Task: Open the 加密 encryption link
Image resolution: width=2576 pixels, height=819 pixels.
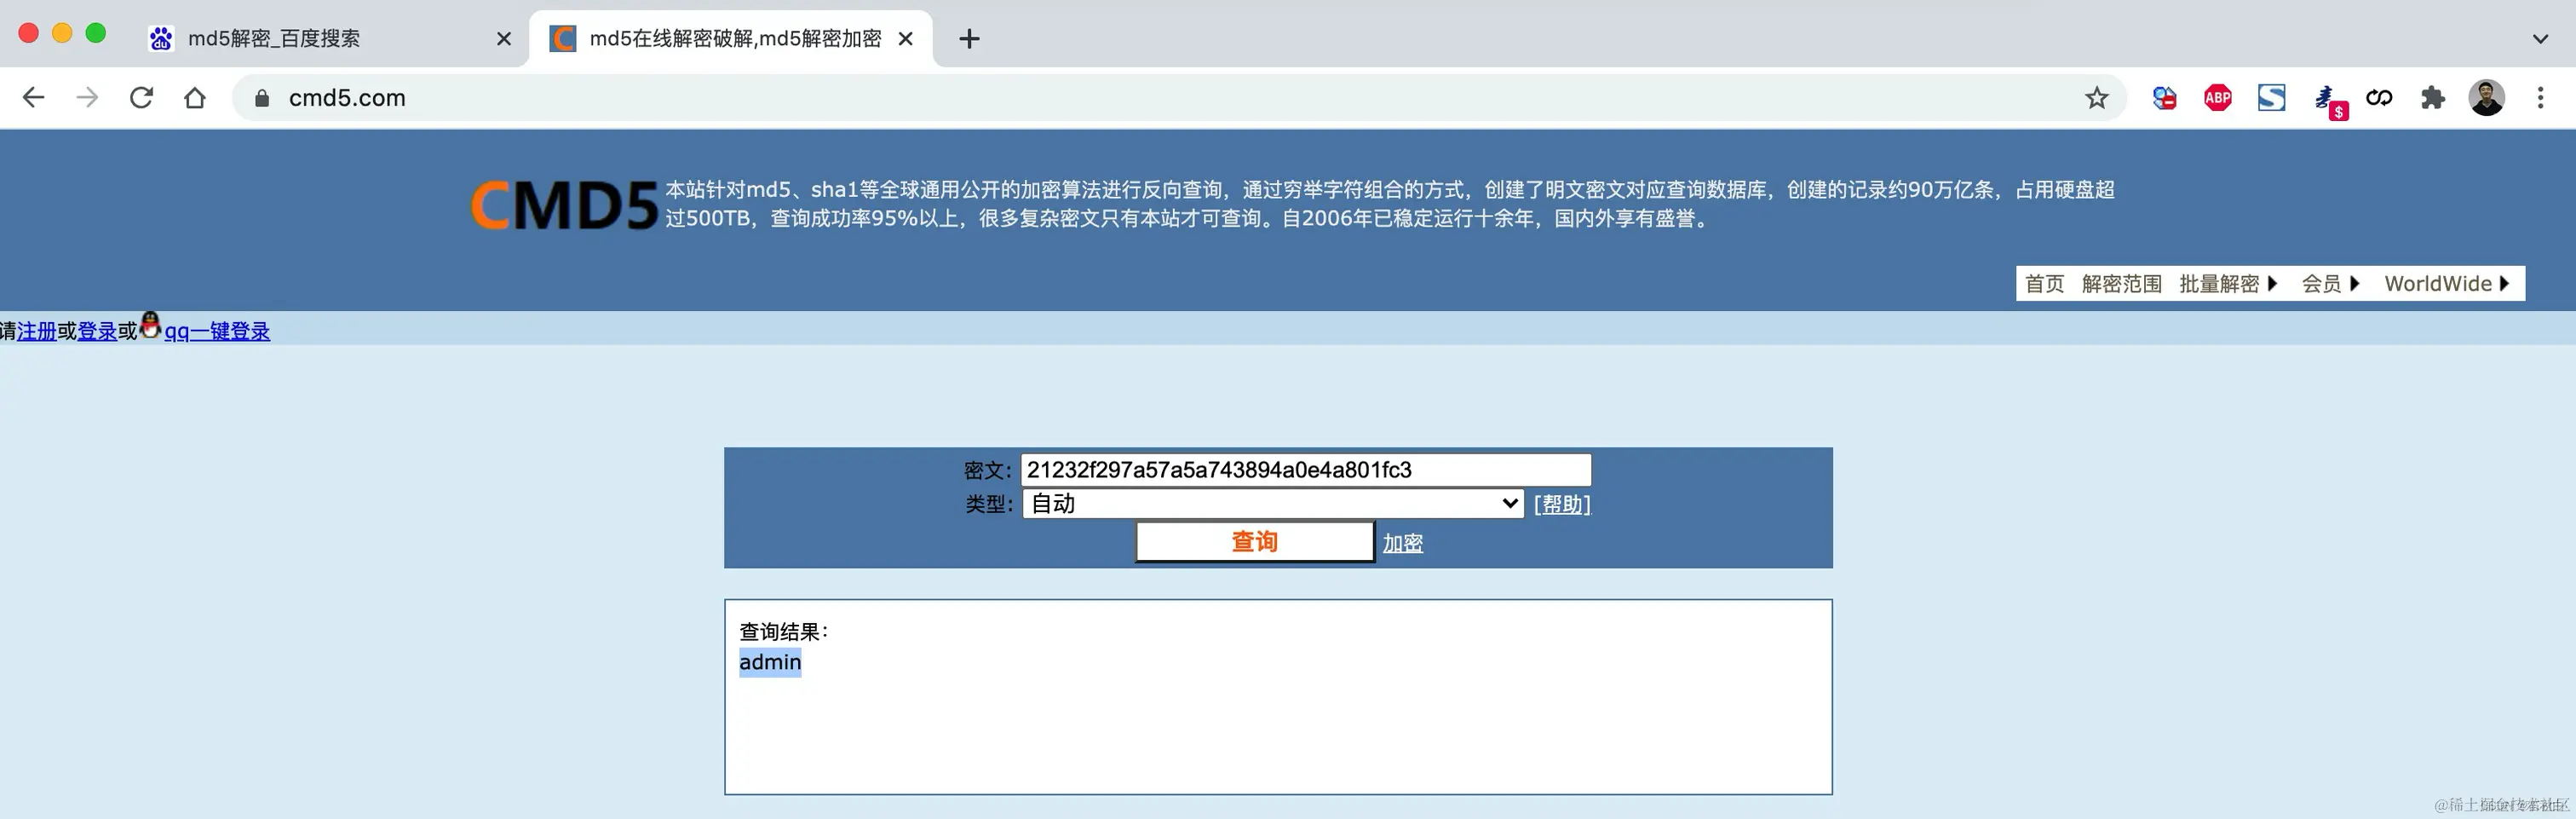Action: tap(1401, 542)
